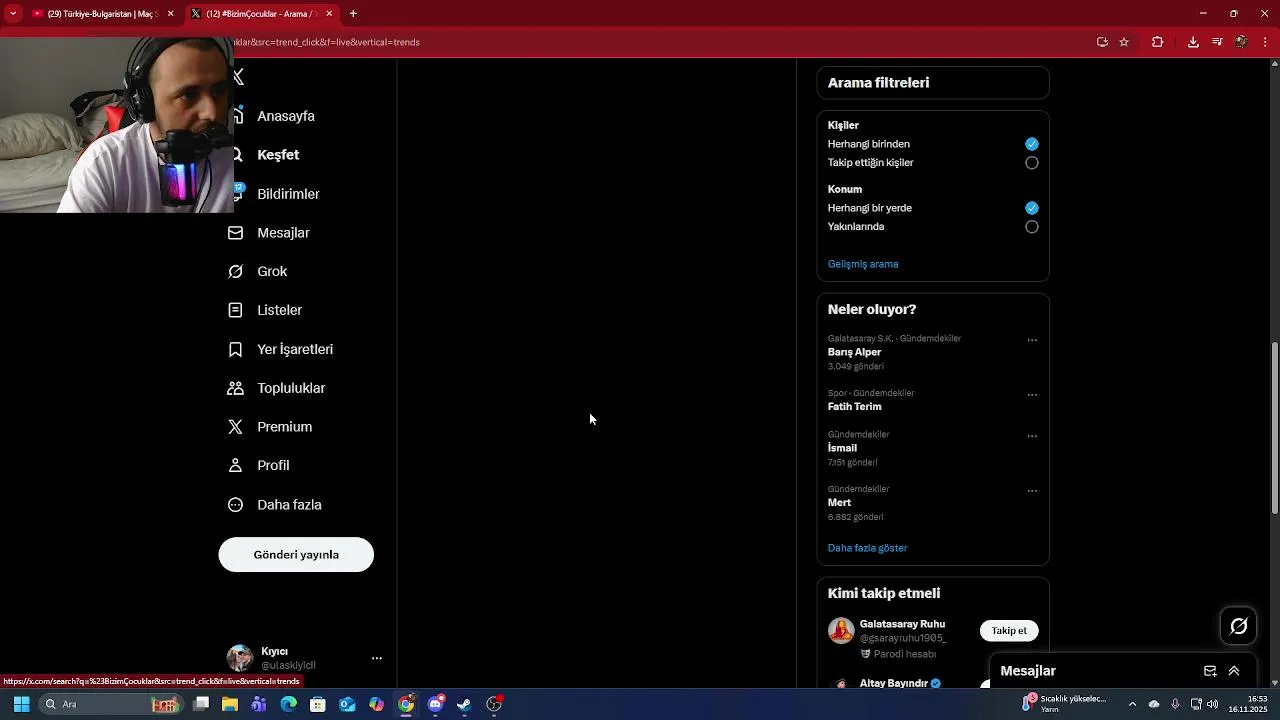
Task: Open the Fatih Terim trend
Action: pyautogui.click(x=854, y=407)
